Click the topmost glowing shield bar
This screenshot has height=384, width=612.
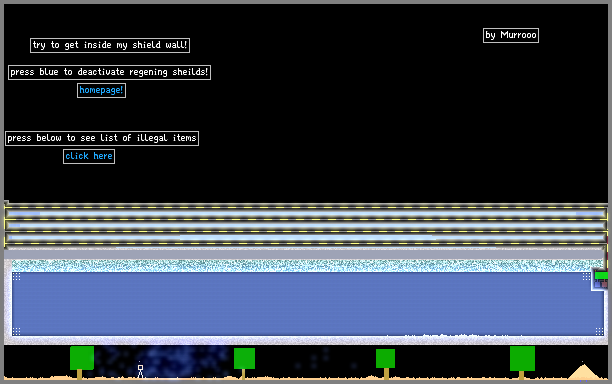pos(306,213)
